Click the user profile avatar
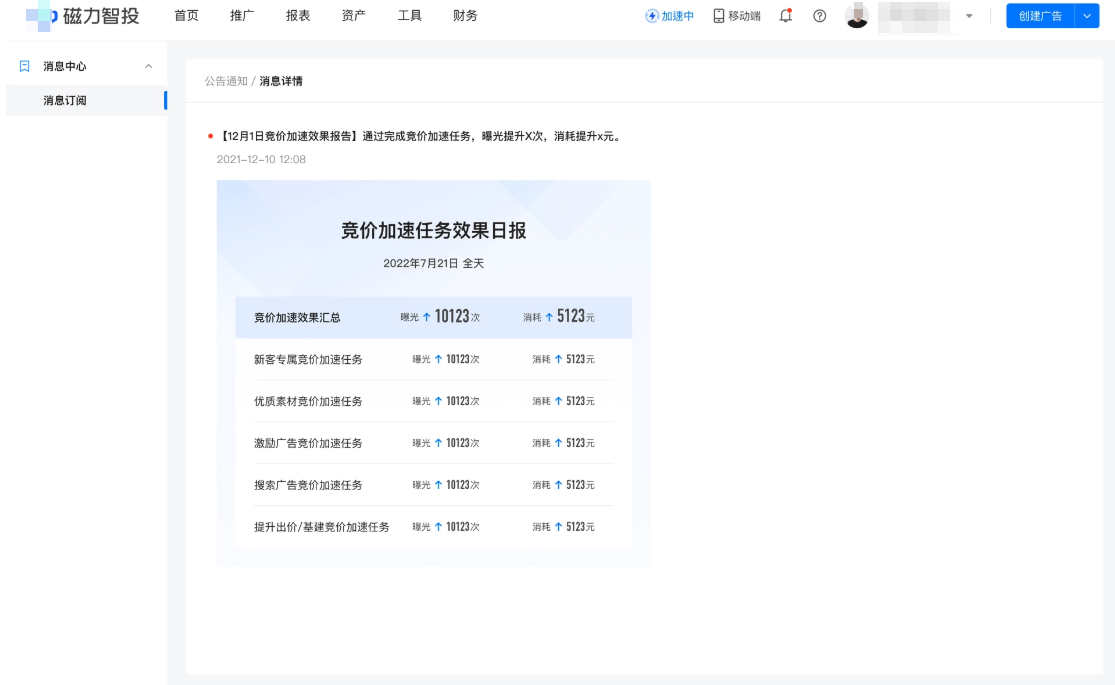Viewport: 1115px width, 685px height. point(857,16)
